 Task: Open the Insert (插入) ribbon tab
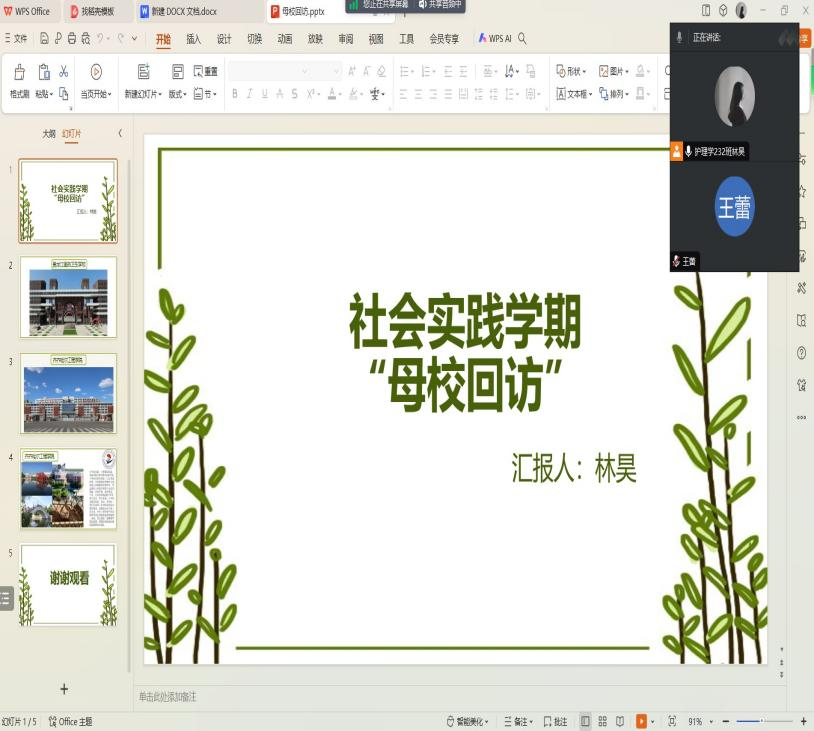coord(193,39)
